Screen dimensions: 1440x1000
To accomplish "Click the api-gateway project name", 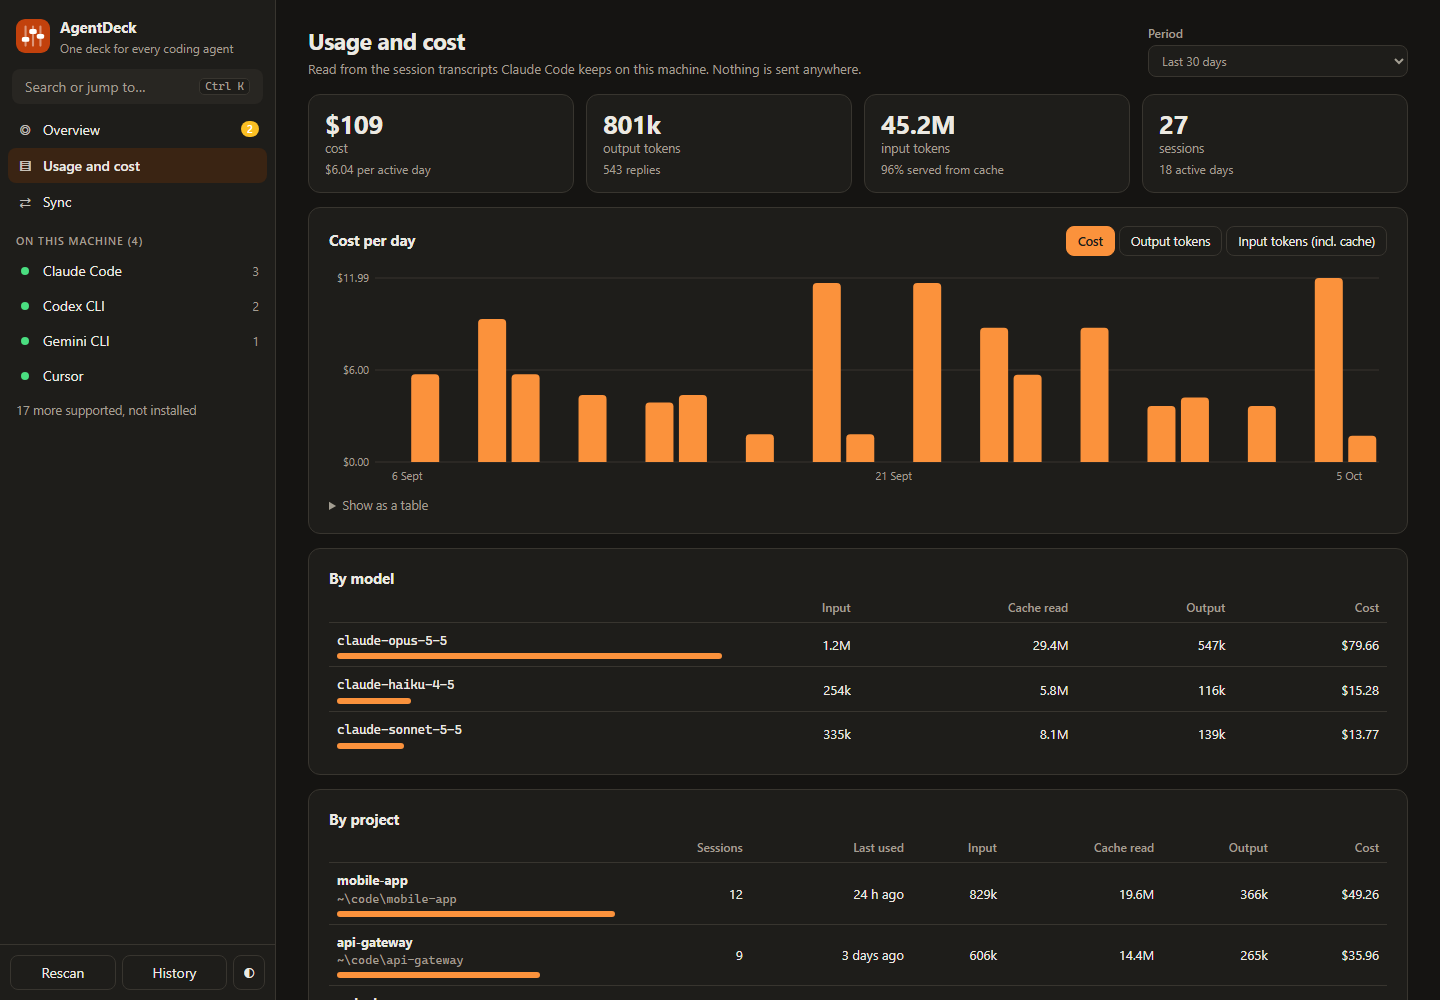I will point(375,942).
